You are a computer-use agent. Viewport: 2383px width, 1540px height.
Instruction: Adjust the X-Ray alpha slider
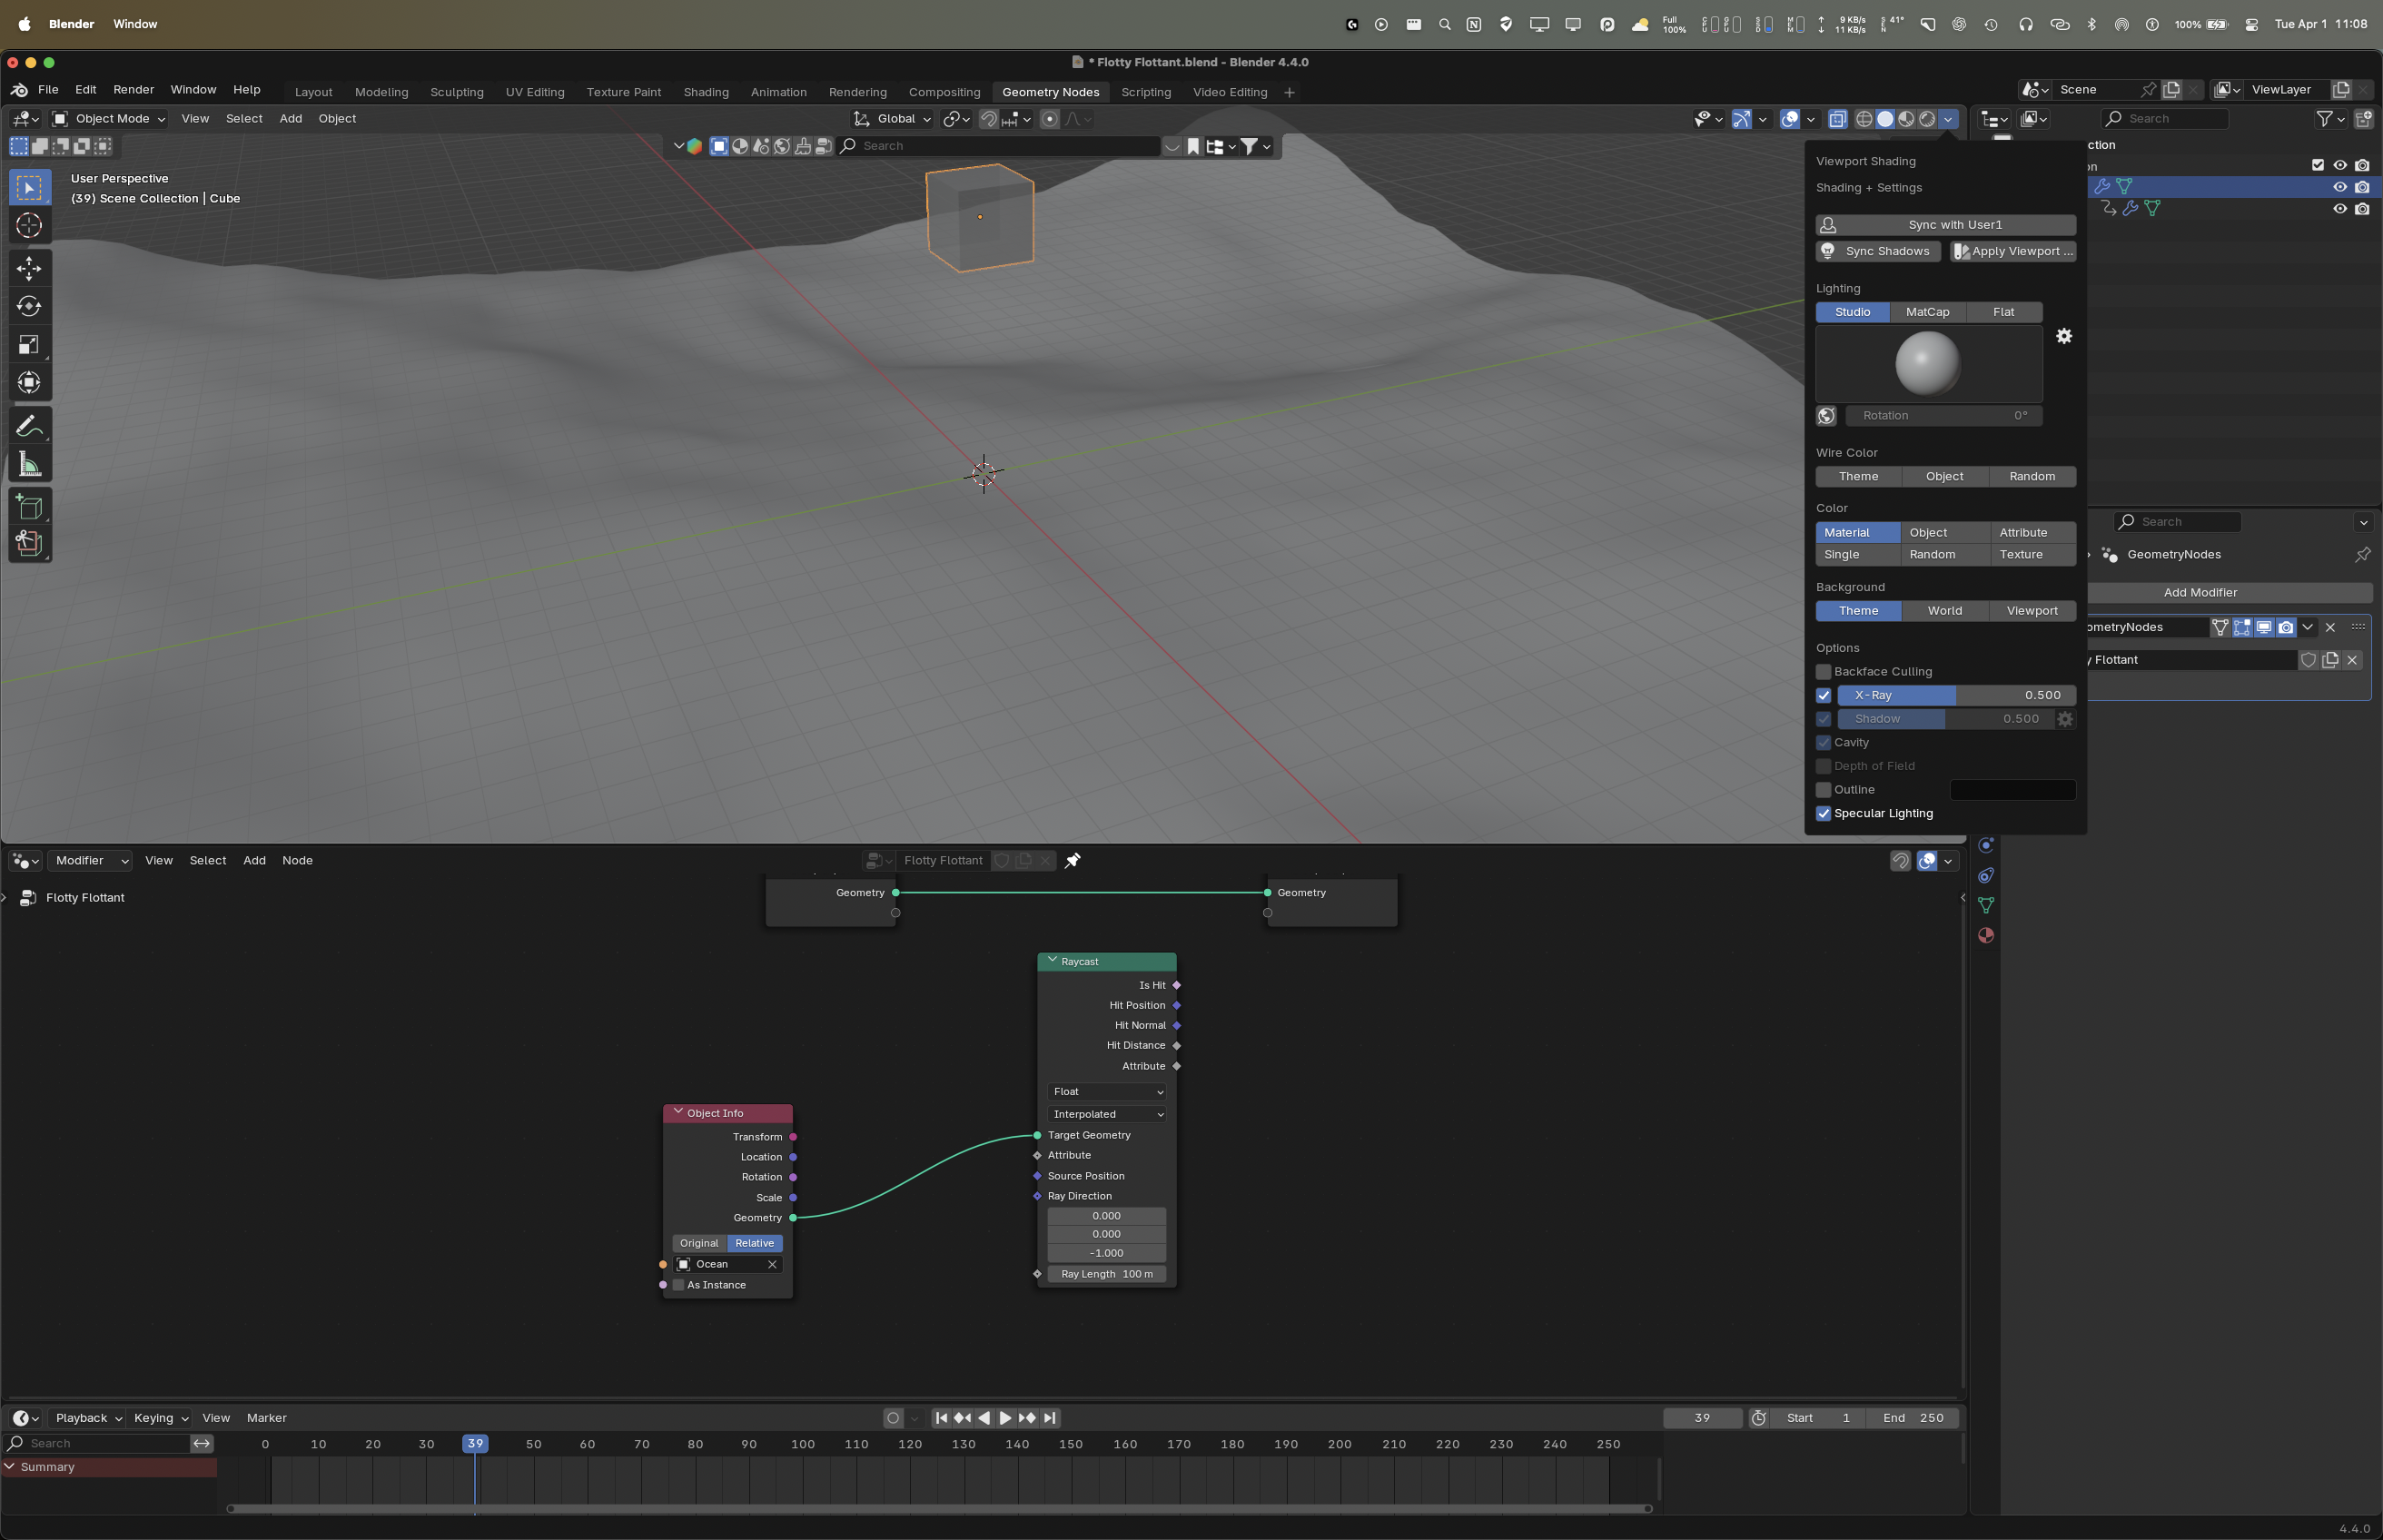pyautogui.click(x=1956, y=695)
